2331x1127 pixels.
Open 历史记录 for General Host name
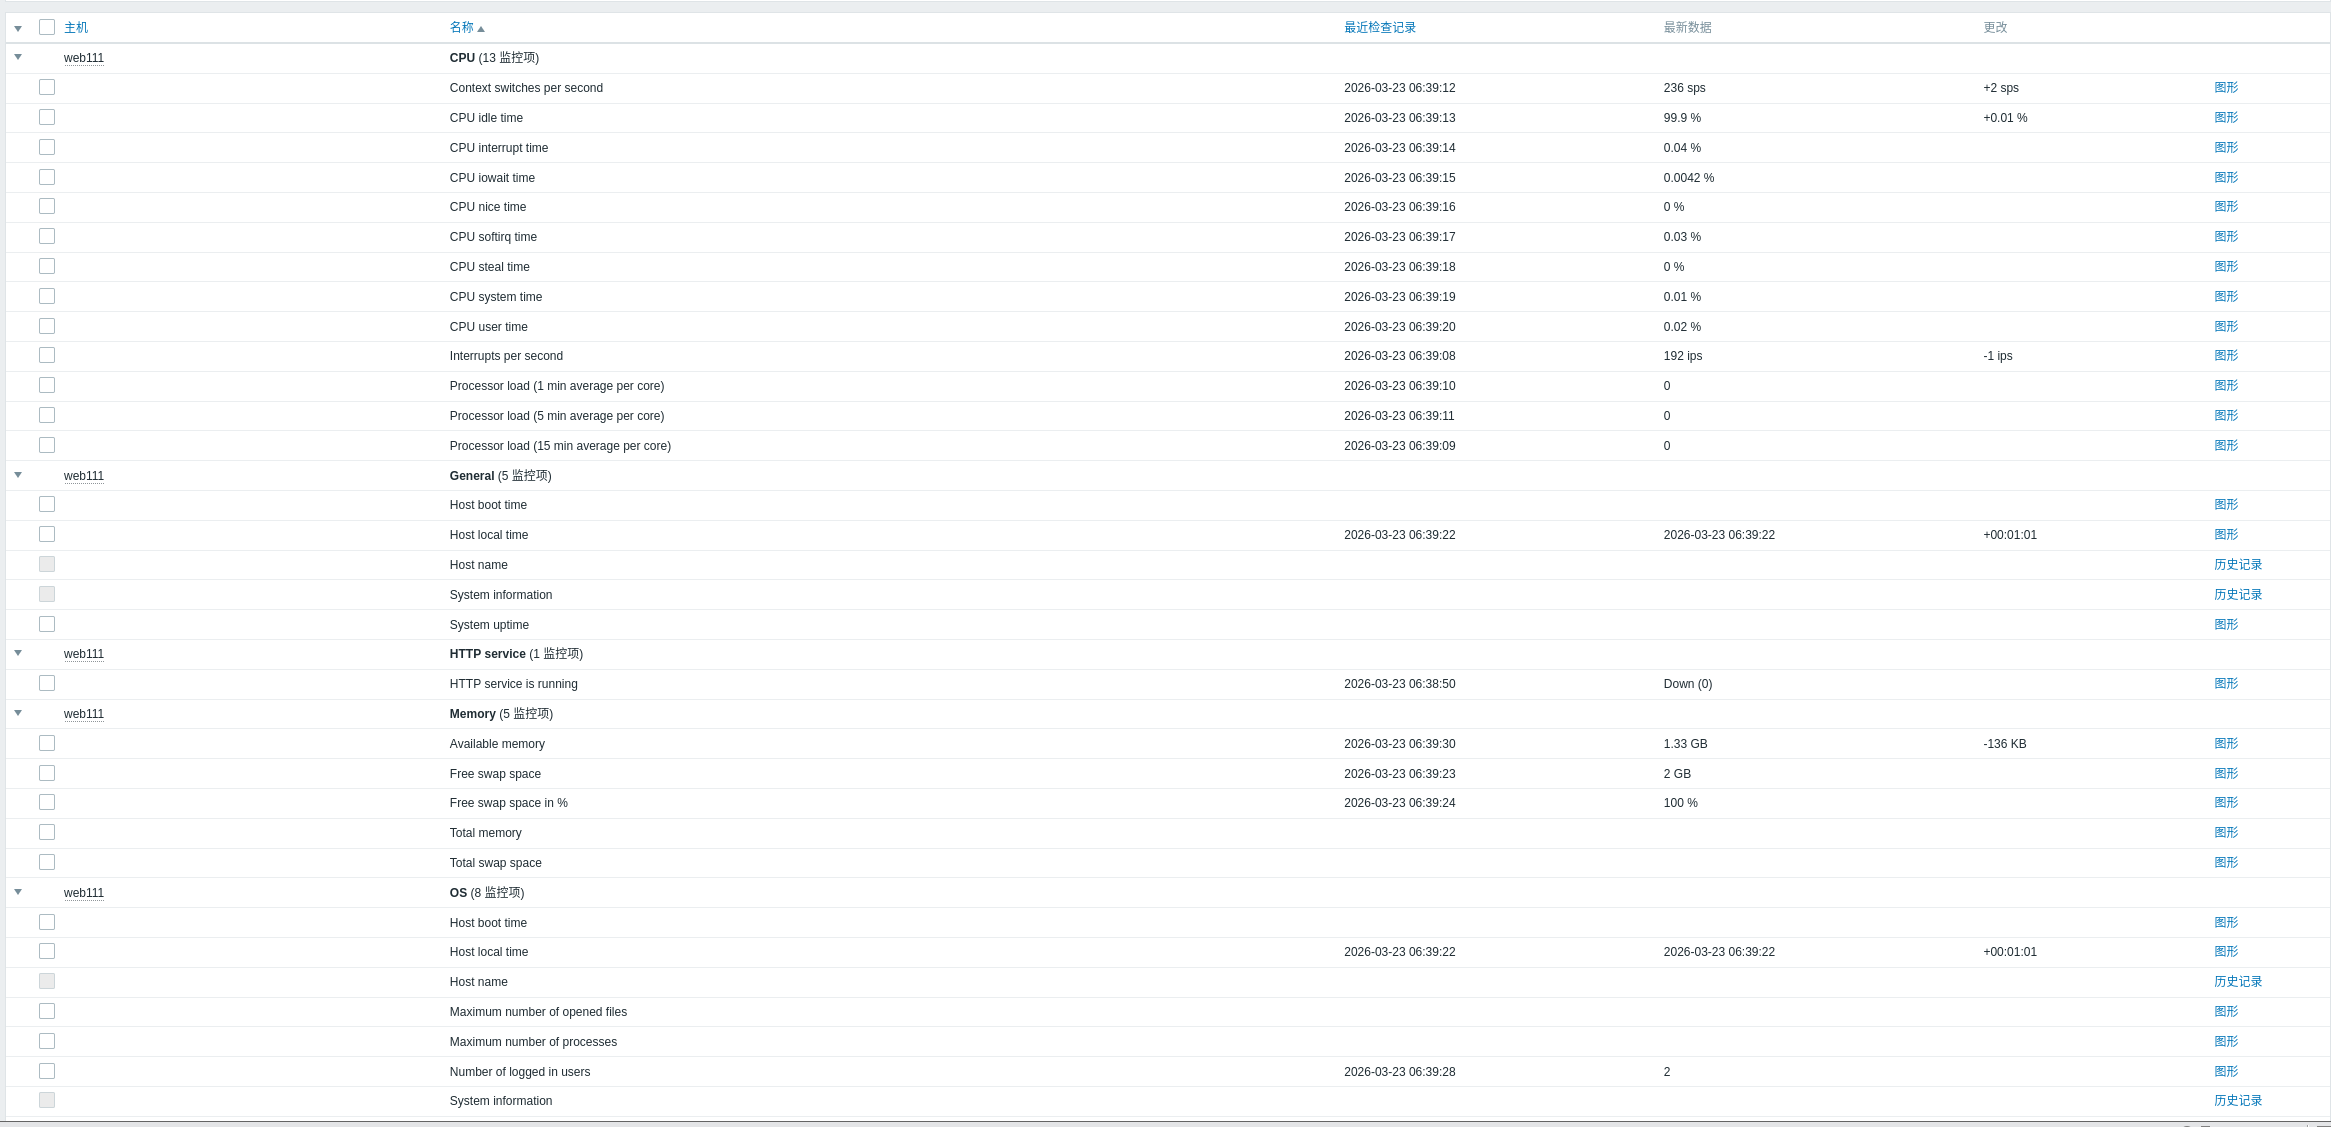click(2237, 565)
